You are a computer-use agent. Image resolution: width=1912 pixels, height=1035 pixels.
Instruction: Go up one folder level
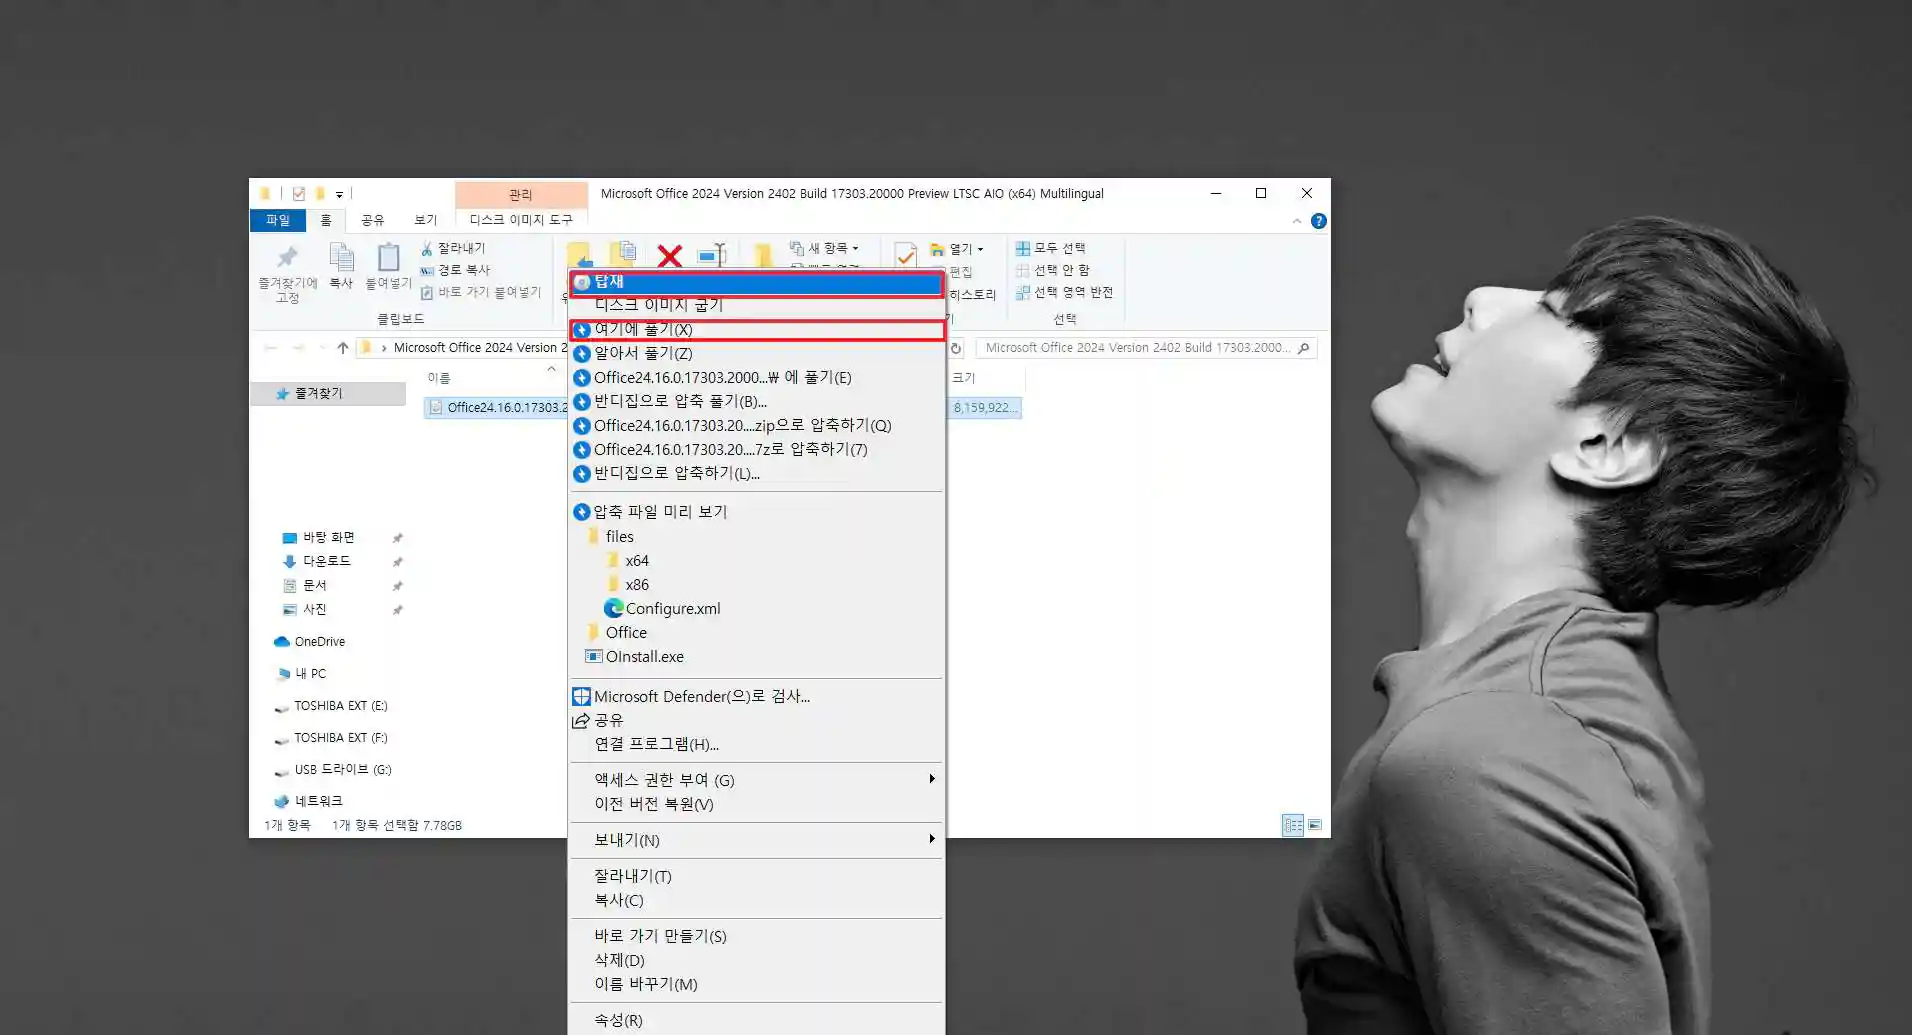point(343,348)
